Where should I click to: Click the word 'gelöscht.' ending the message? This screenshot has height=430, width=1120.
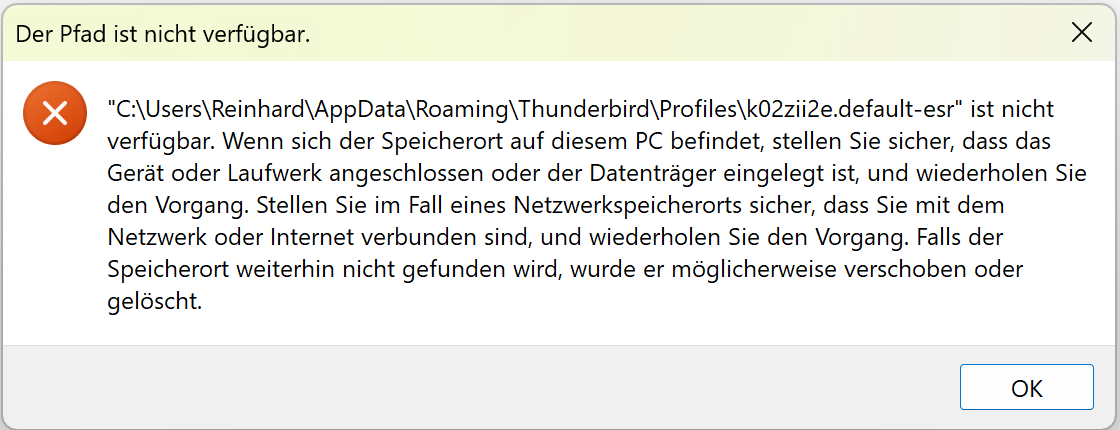click(x=155, y=301)
